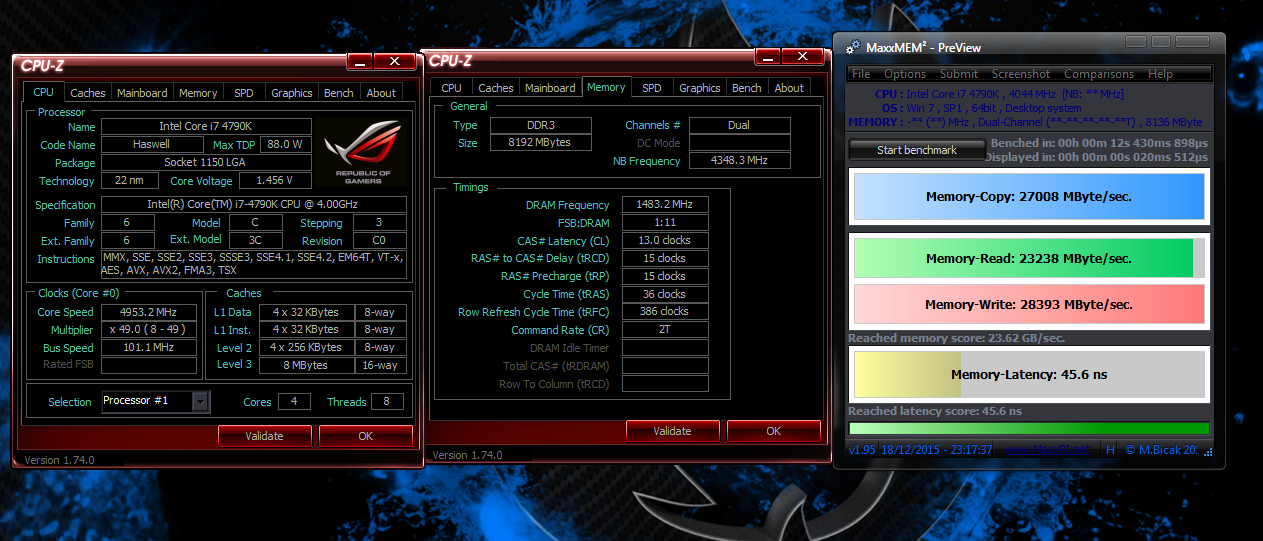Click the Multiplier x 49.0 field
Screen dimensions: 1263x541
pyautogui.click(x=148, y=330)
